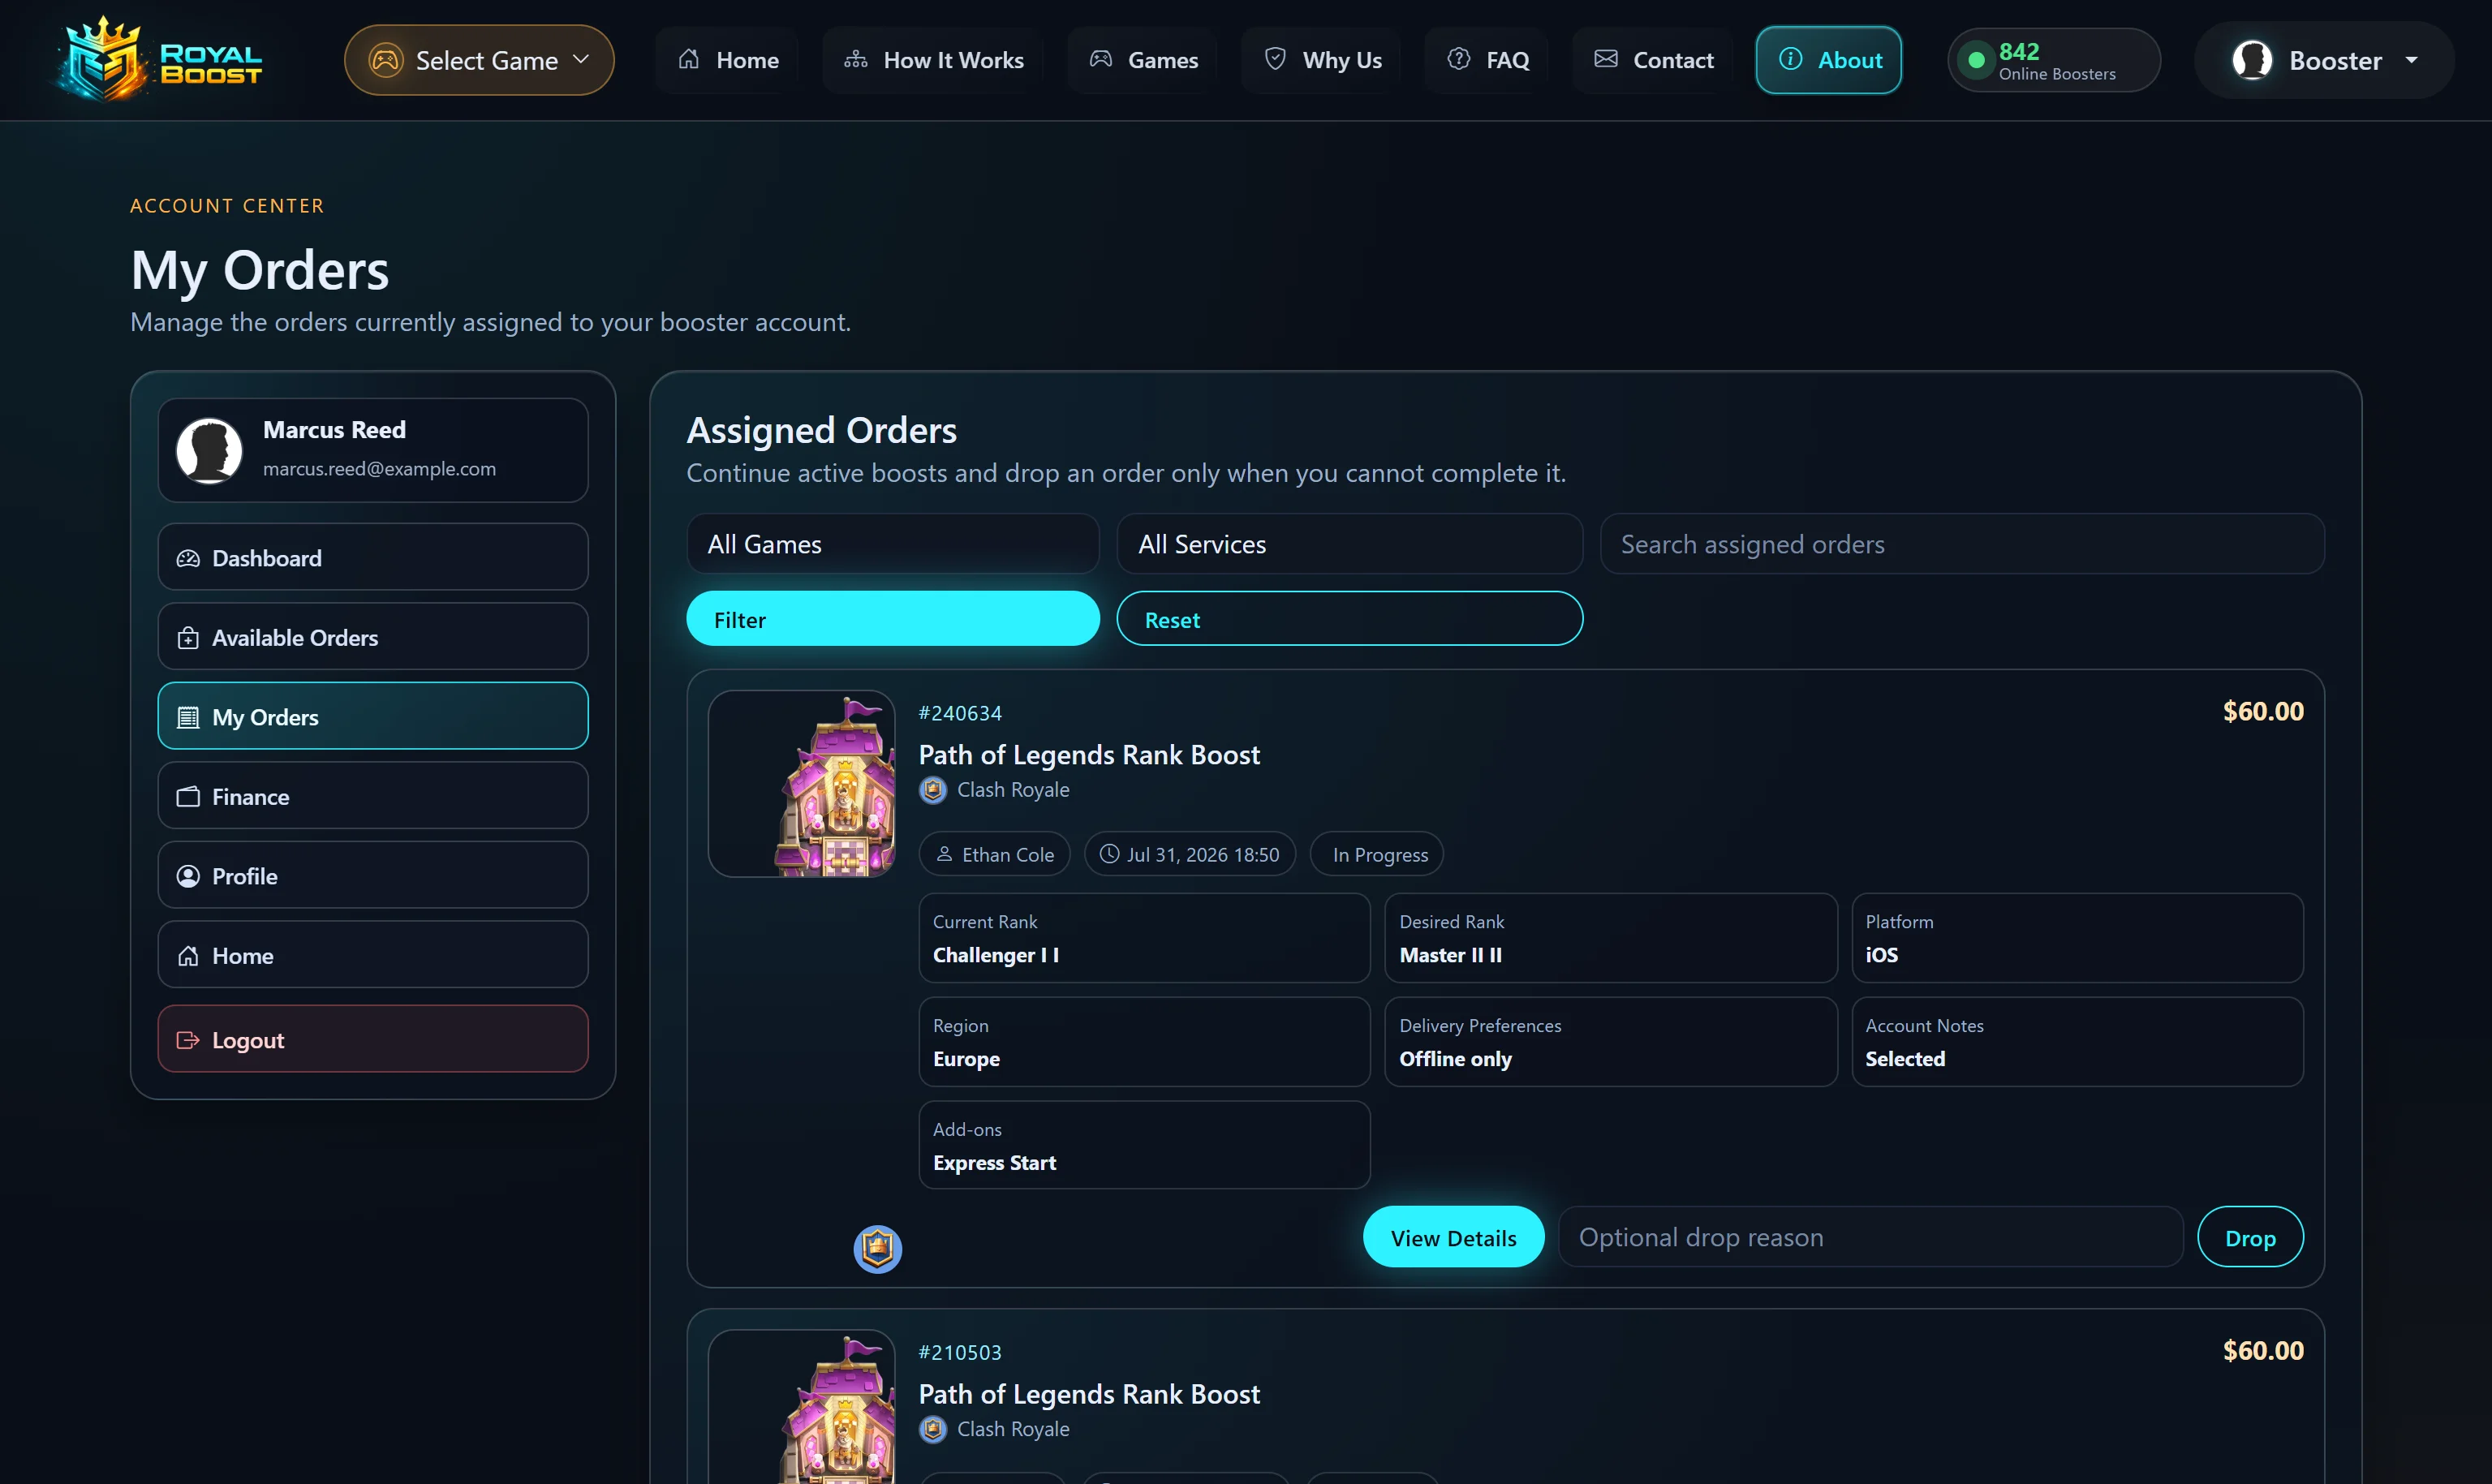Open the Games menu item
The image size is (2492, 1484).
1143,60
